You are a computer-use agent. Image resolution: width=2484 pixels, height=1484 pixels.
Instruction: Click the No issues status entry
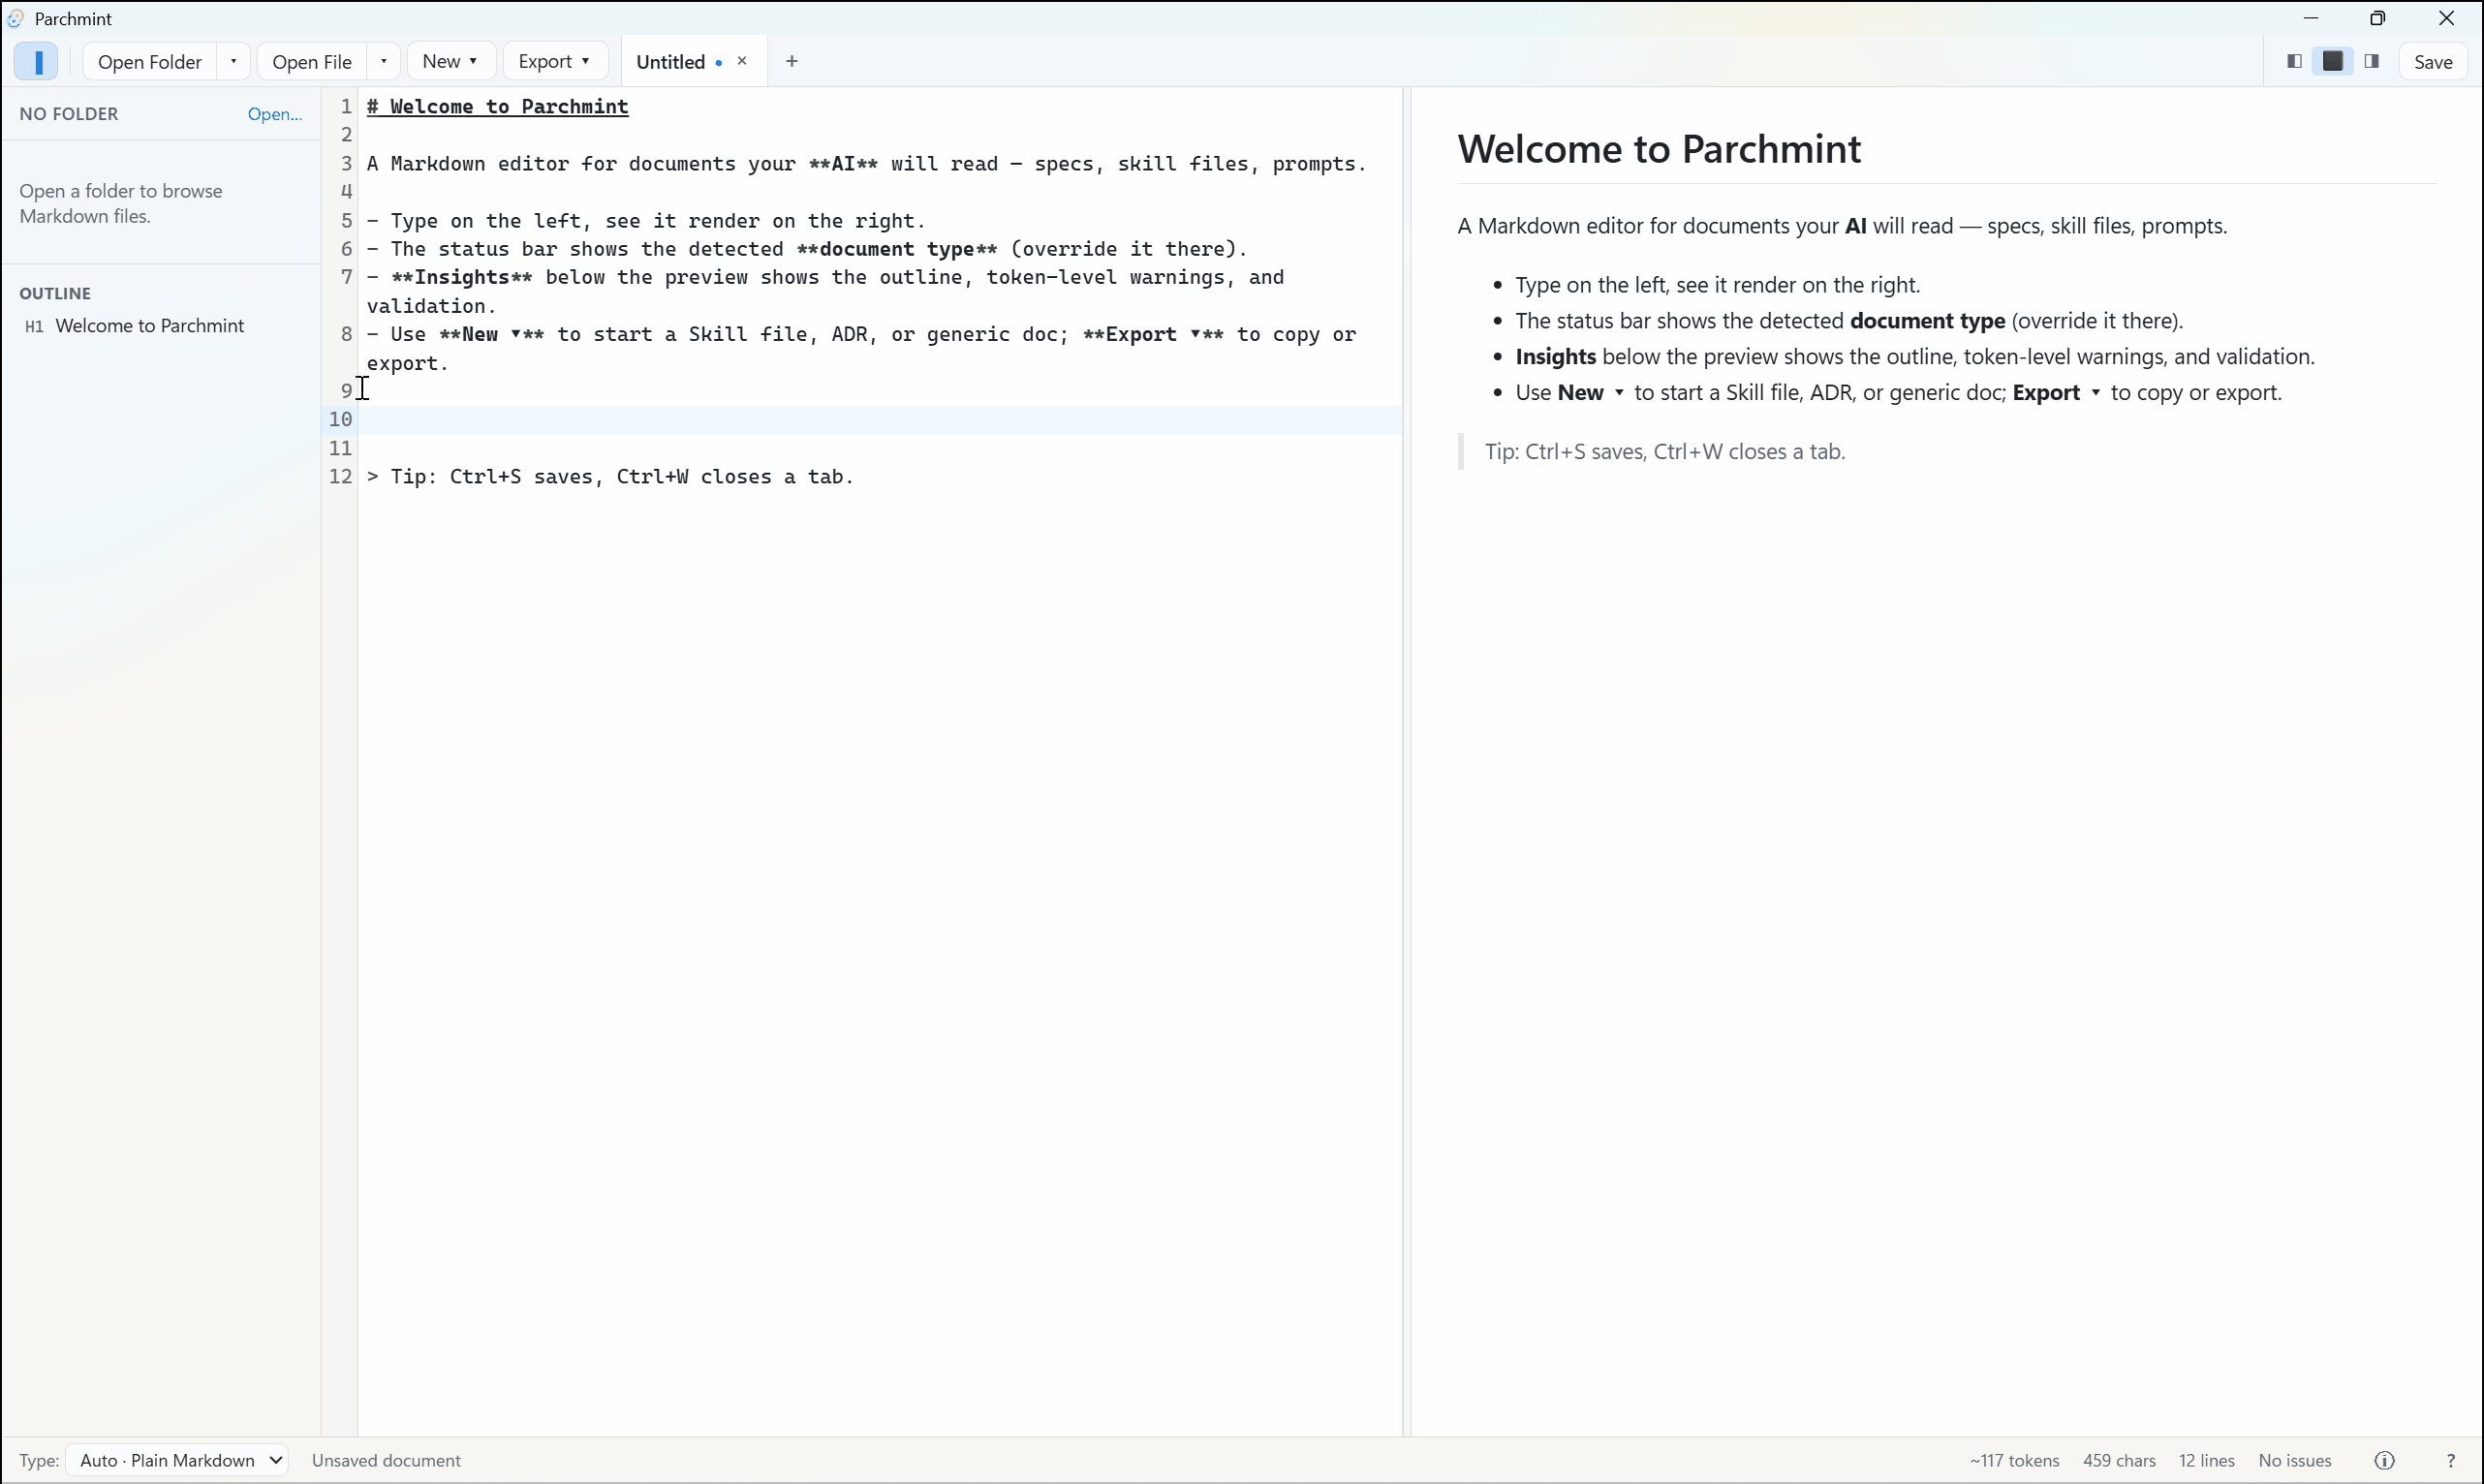tap(2295, 1461)
